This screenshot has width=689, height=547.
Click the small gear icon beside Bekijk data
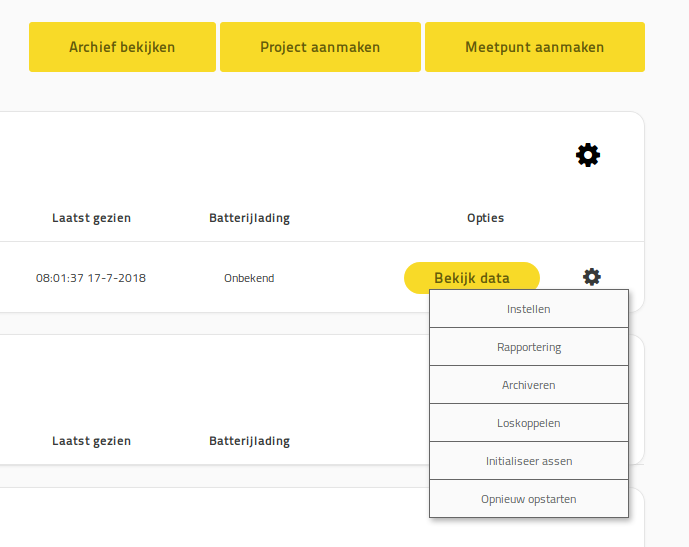(592, 277)
